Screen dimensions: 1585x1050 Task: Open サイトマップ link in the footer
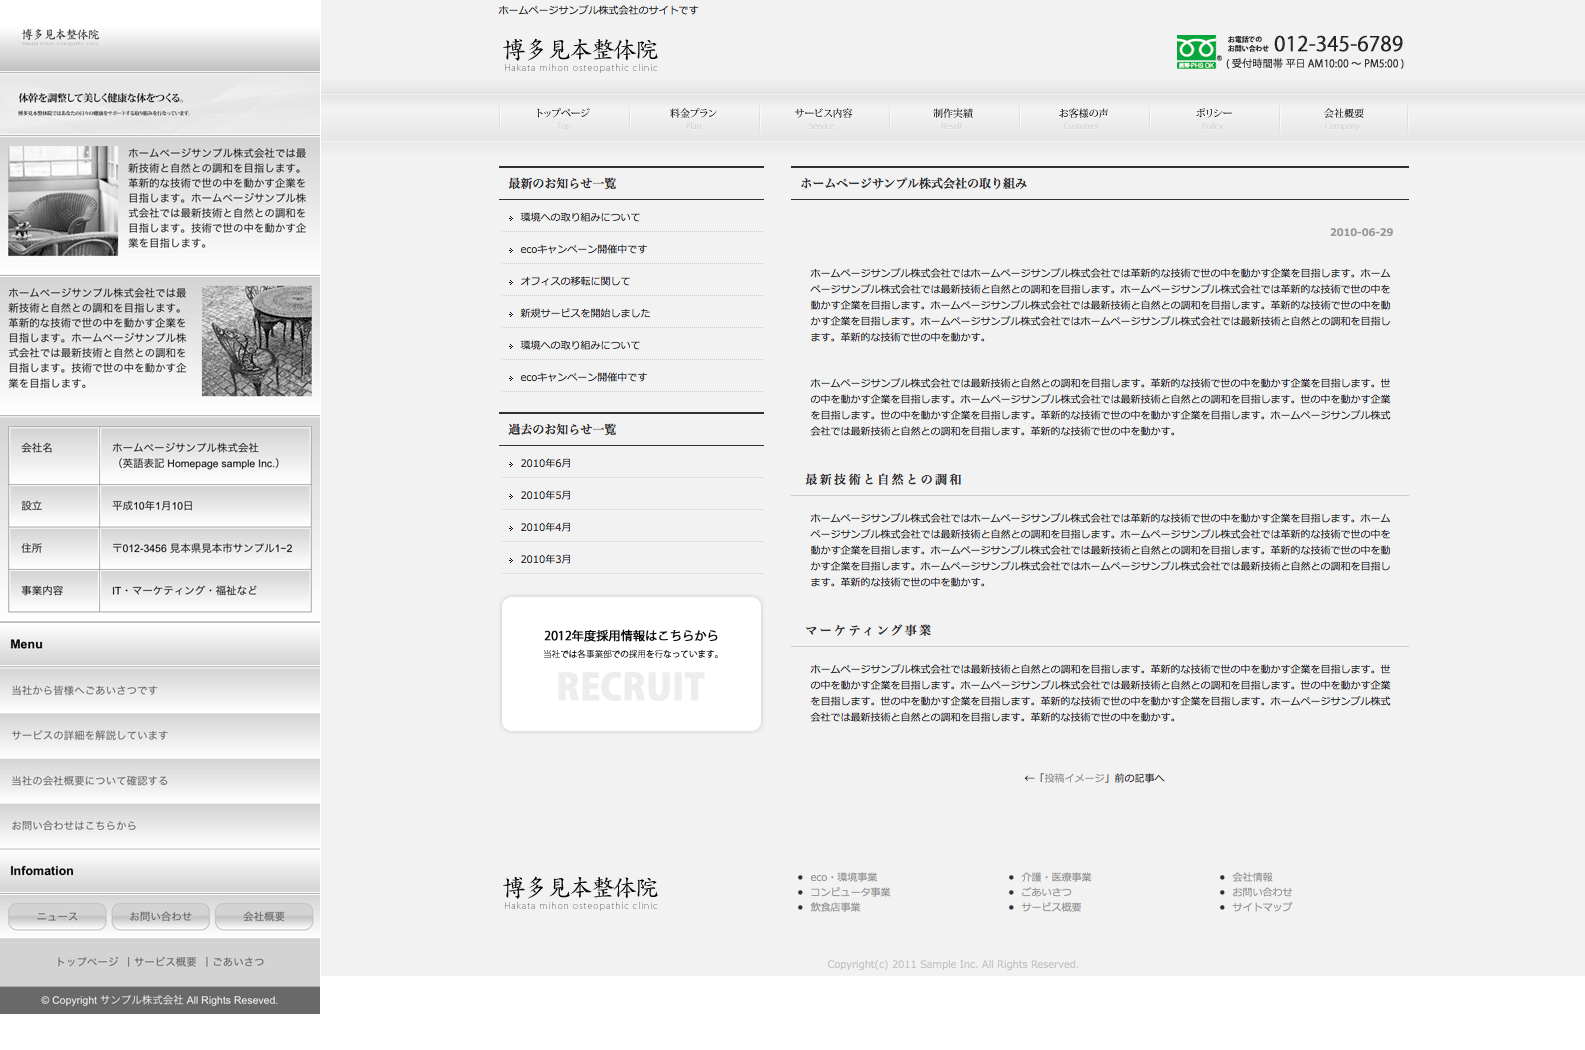1261,908
